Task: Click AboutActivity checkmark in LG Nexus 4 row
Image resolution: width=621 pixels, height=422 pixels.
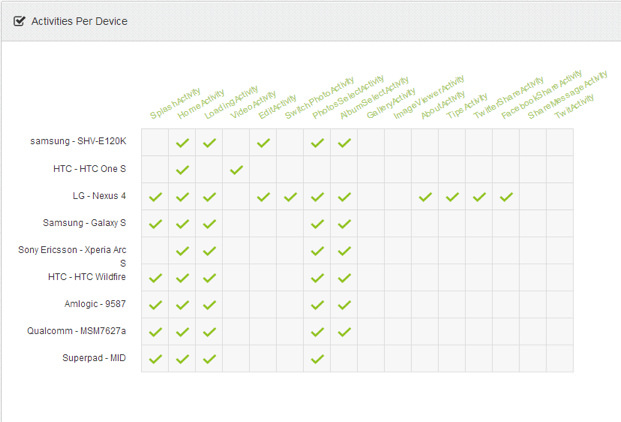Action: (425, 197)
